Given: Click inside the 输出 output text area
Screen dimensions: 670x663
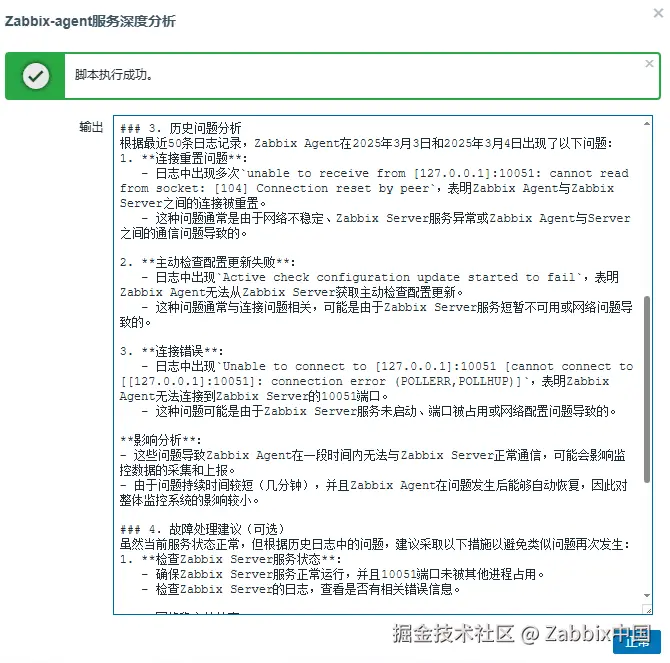Looking at the screenshot, I should point(382,365).
